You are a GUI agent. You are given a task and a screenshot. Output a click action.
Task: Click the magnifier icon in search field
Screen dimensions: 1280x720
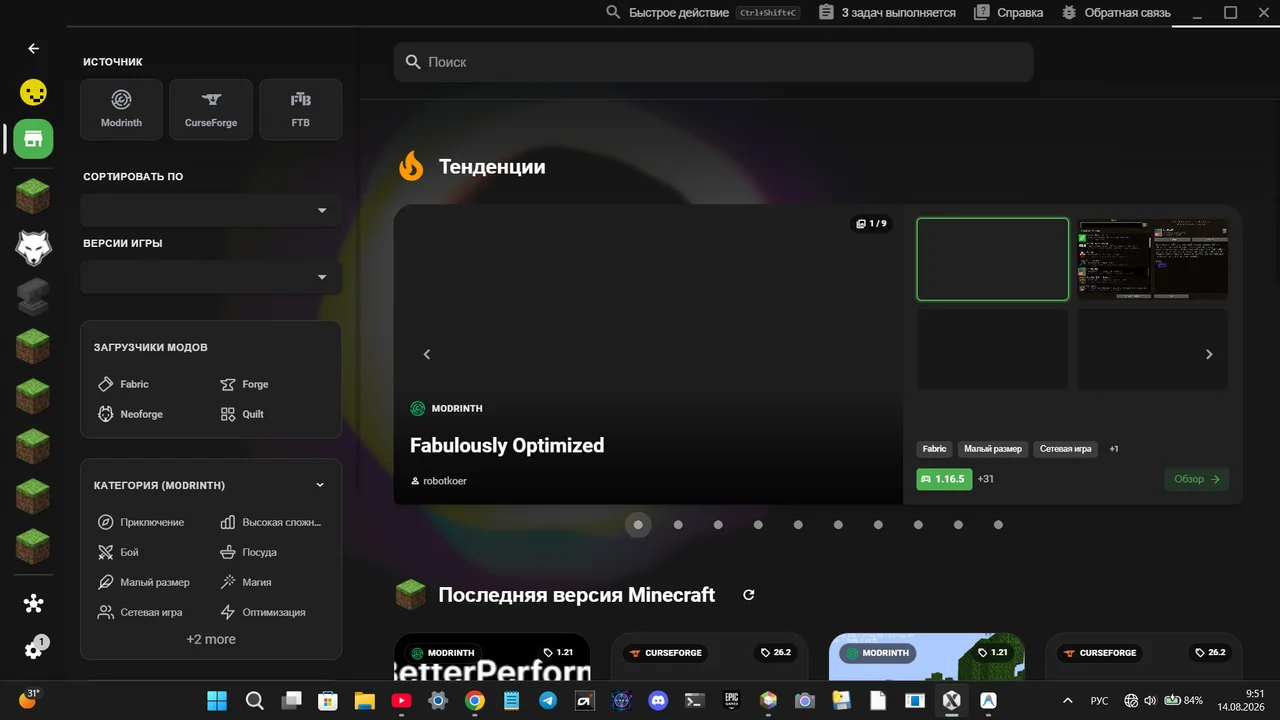click(x=412, y=62)
